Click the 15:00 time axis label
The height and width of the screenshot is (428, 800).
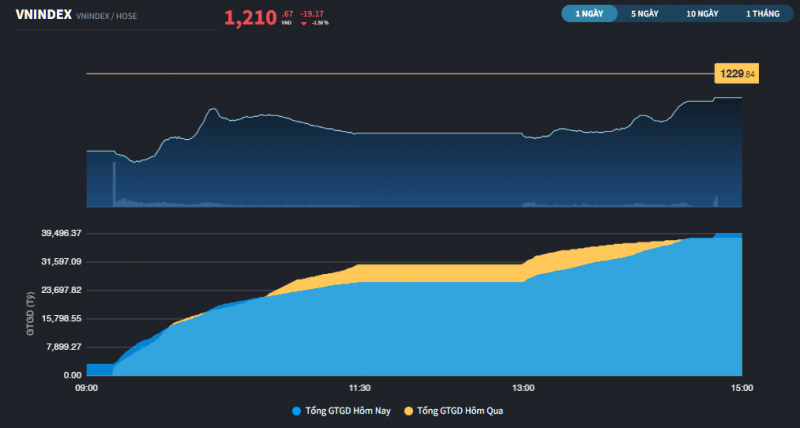pos(741,387)
